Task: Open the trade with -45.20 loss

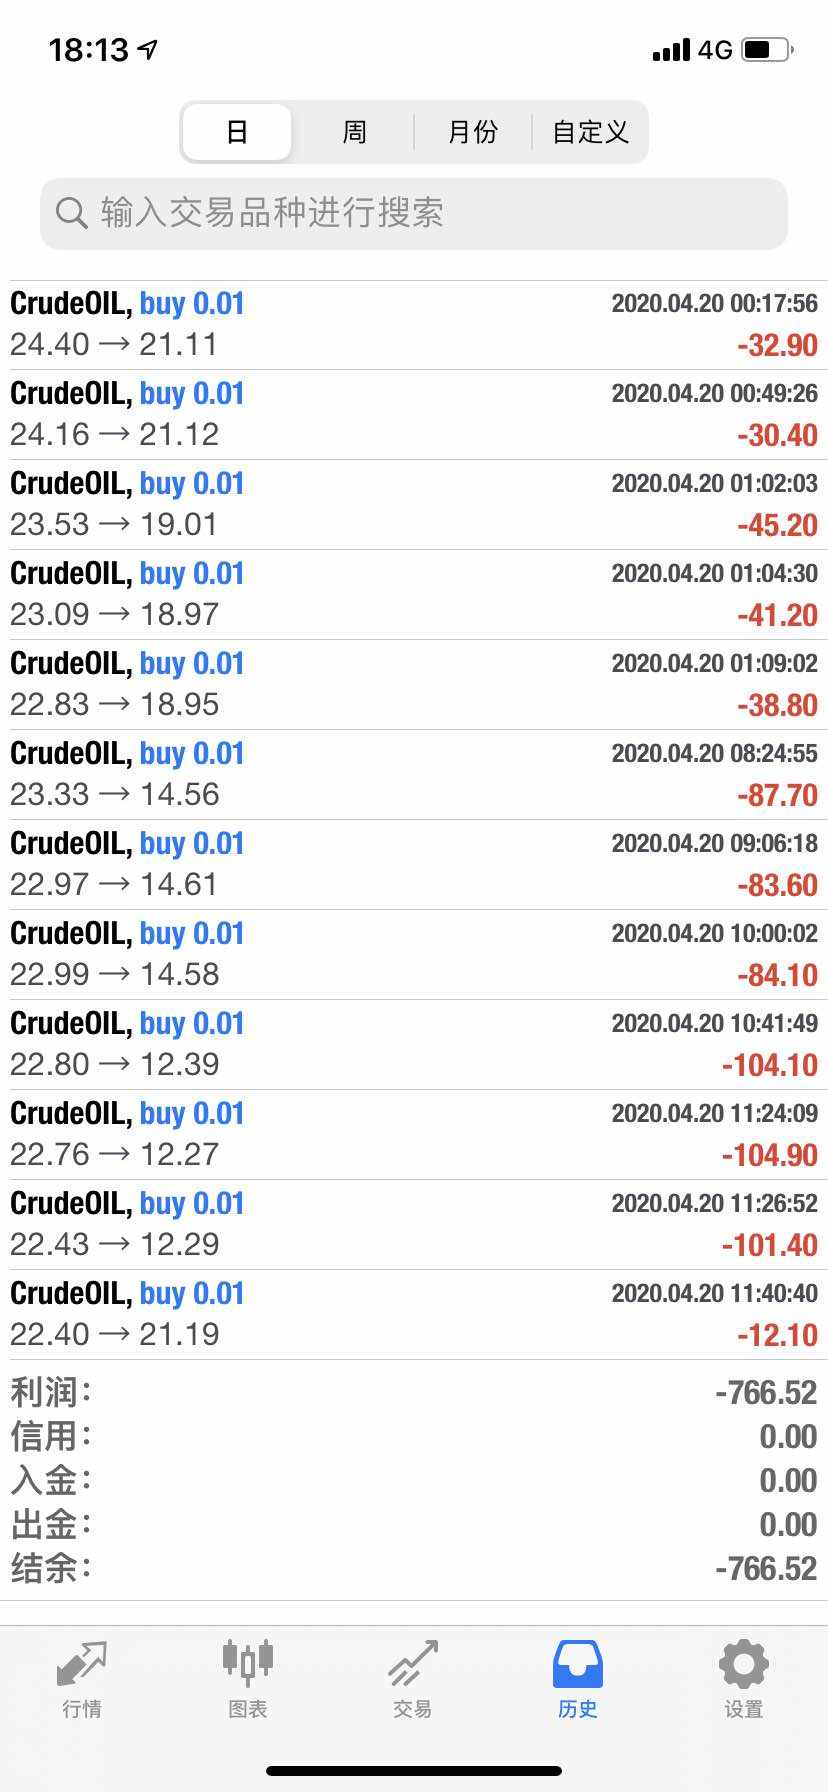Action: (x=414, y=504)
